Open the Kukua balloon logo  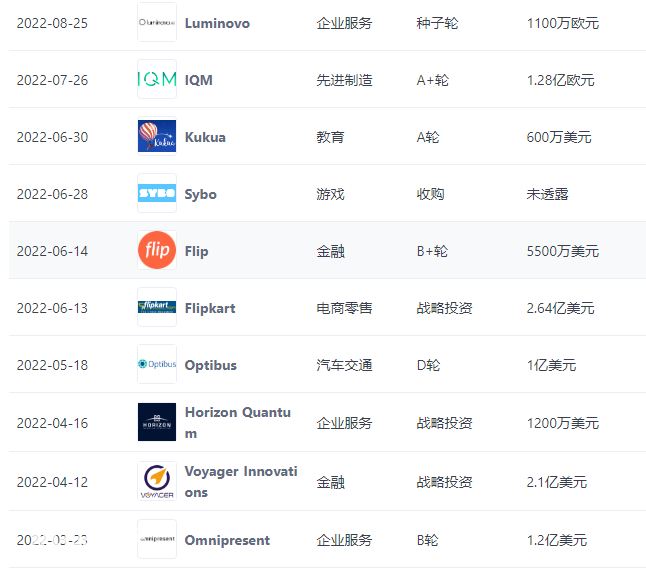click(x=157, y=136)
